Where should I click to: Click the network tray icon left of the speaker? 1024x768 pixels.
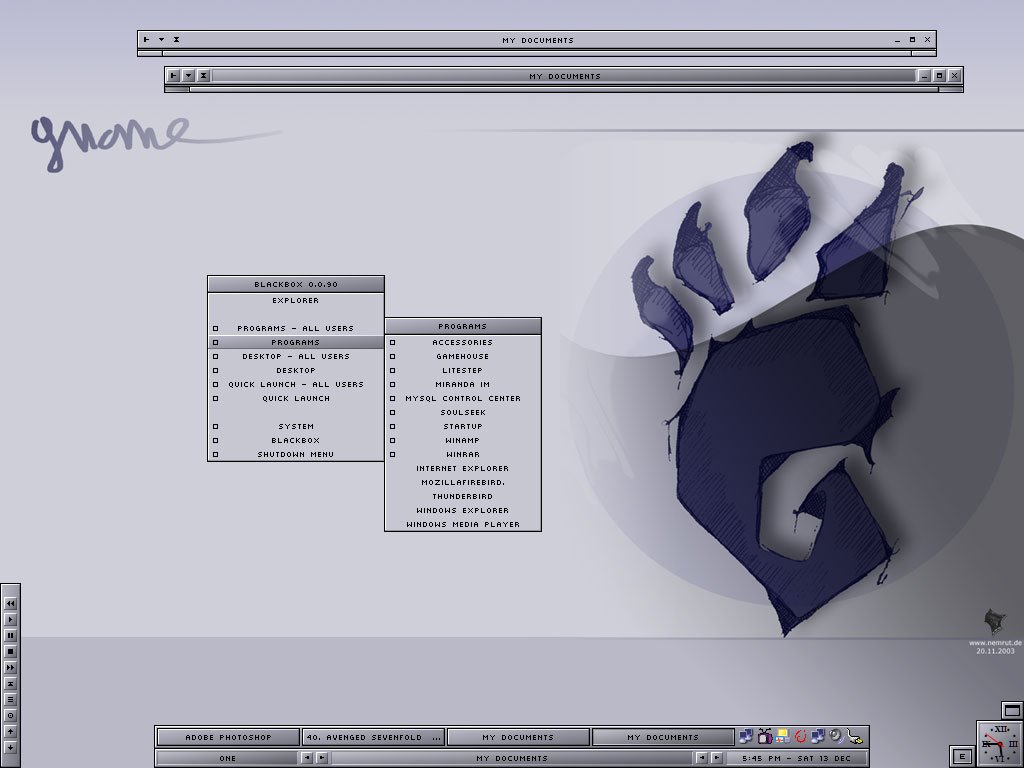point(818,737)
